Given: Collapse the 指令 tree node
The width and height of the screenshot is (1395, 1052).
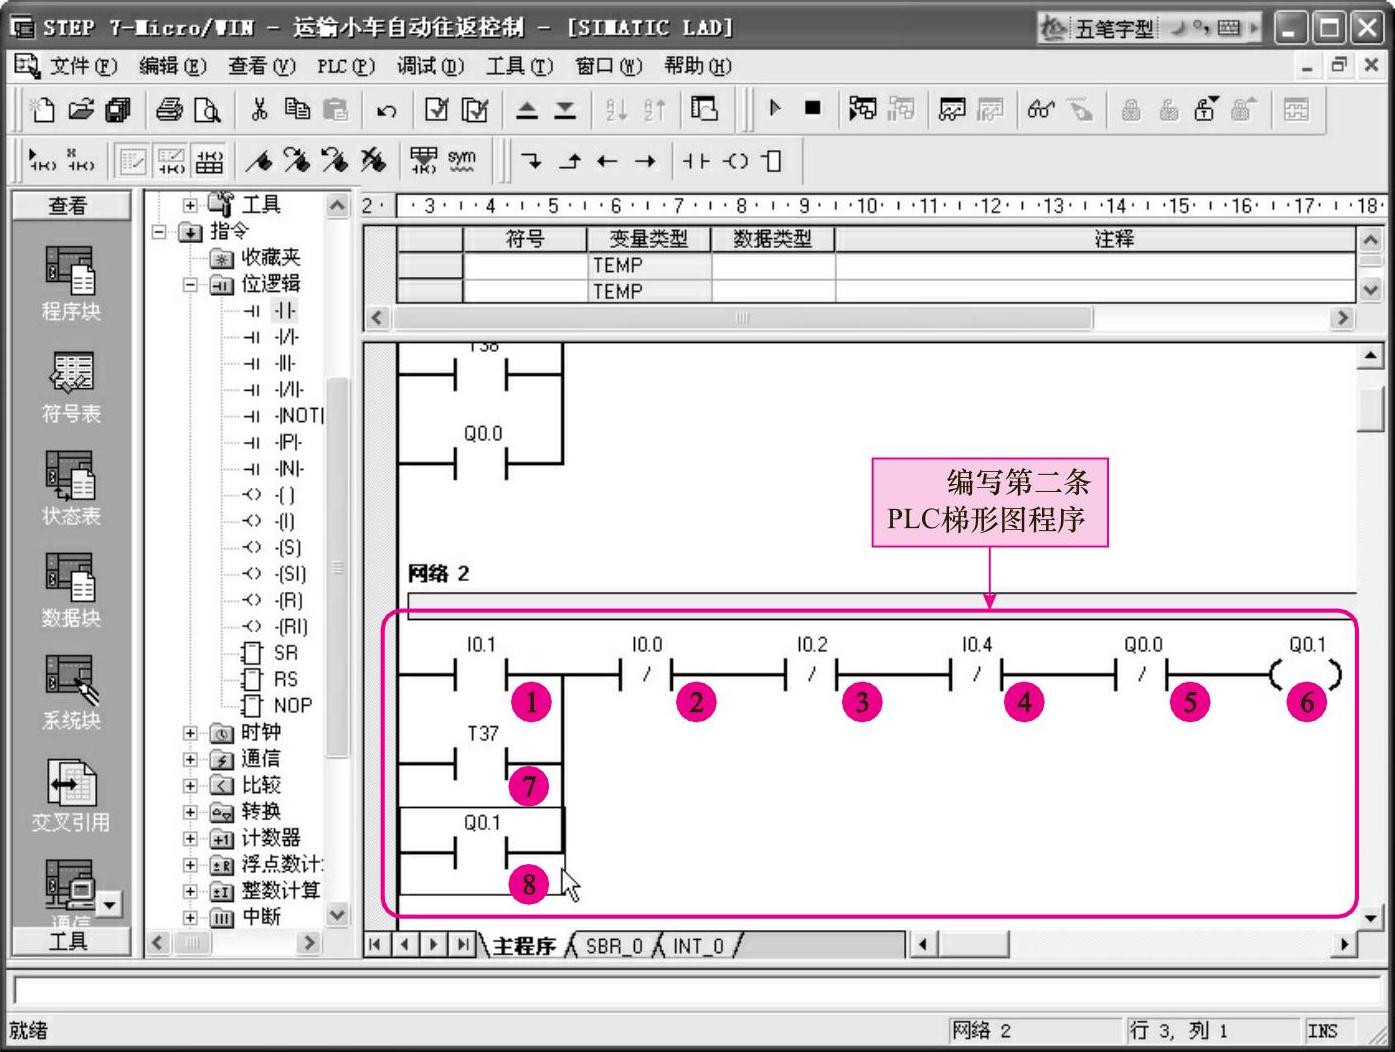Looking at the screenshot, I should tap(159, 232).
